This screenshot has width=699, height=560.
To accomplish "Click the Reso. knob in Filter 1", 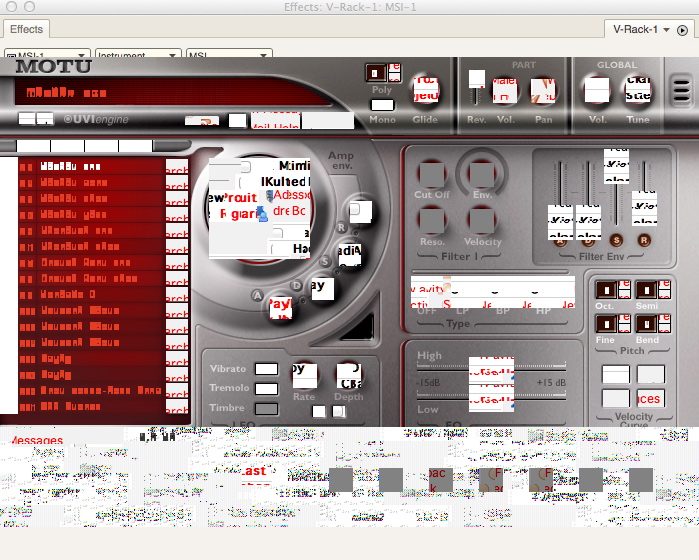I will coord(431,220).
